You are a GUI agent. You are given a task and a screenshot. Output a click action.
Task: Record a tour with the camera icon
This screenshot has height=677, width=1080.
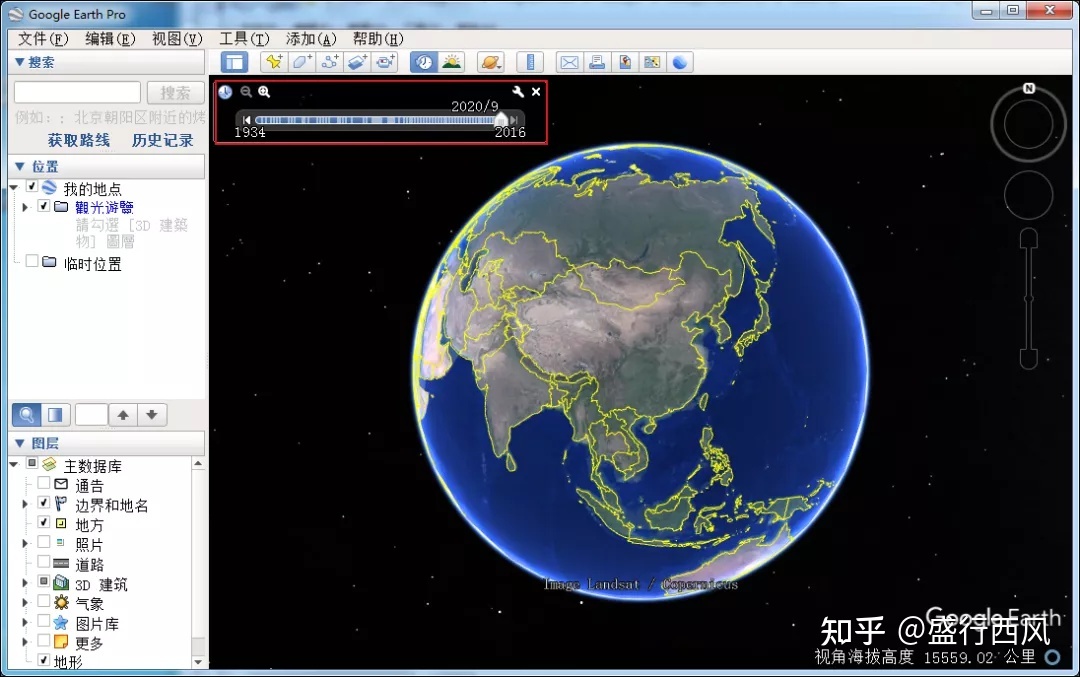[386, 63]
